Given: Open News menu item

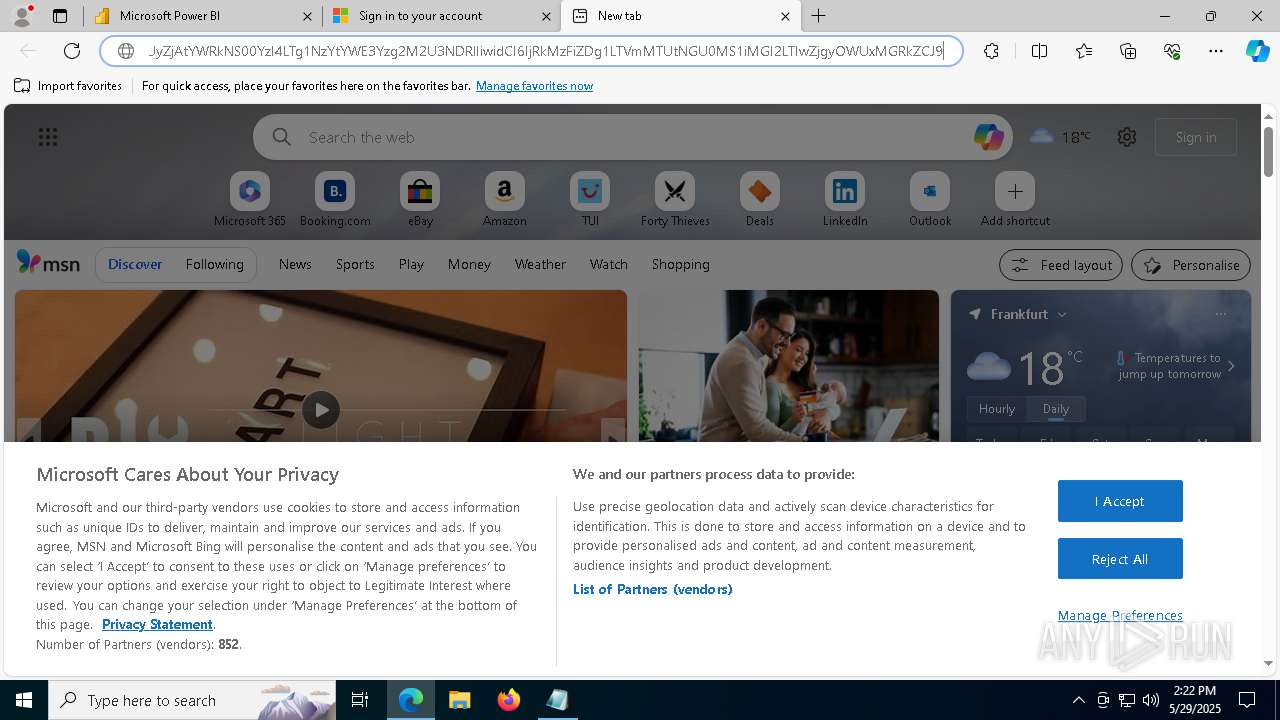Looking at the screenshot, I should pyautogui.click(x=295, y=264).
